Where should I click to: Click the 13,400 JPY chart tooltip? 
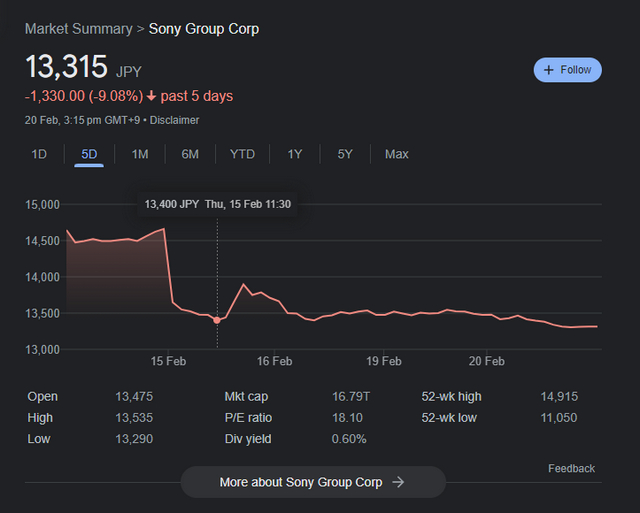[x=217, y=204]
